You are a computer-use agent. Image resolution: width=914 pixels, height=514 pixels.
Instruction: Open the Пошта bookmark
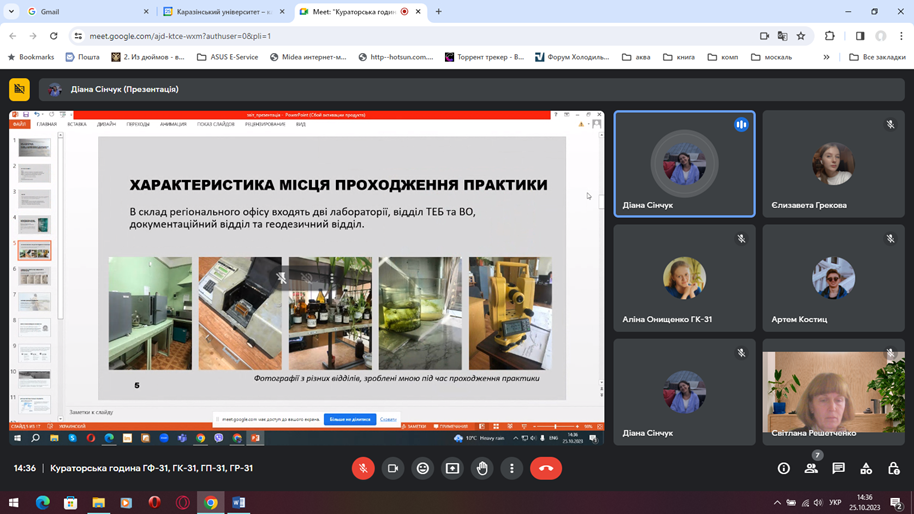pyautogui.click(x=82, y=57)
